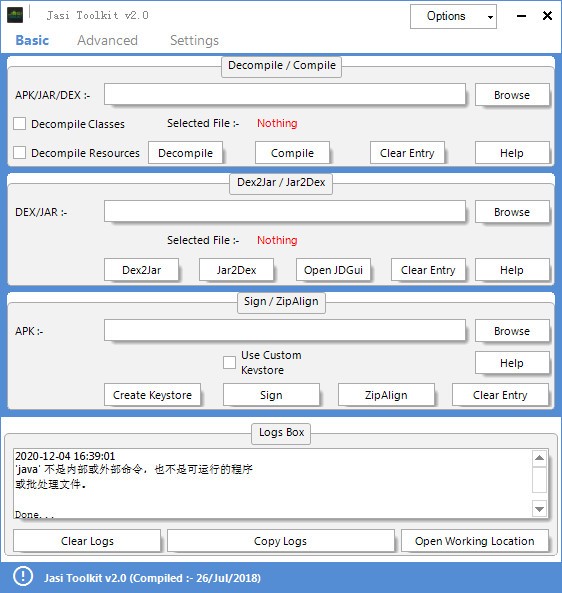Click the Decompile button
The height and width of the screenshot is (593, 562).
tap(185, 153)
